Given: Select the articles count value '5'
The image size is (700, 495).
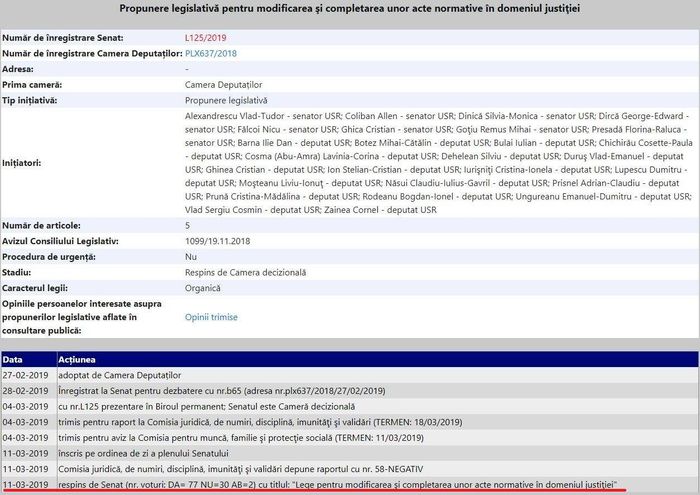Looking at the screenshot, I should click(187, 226).
